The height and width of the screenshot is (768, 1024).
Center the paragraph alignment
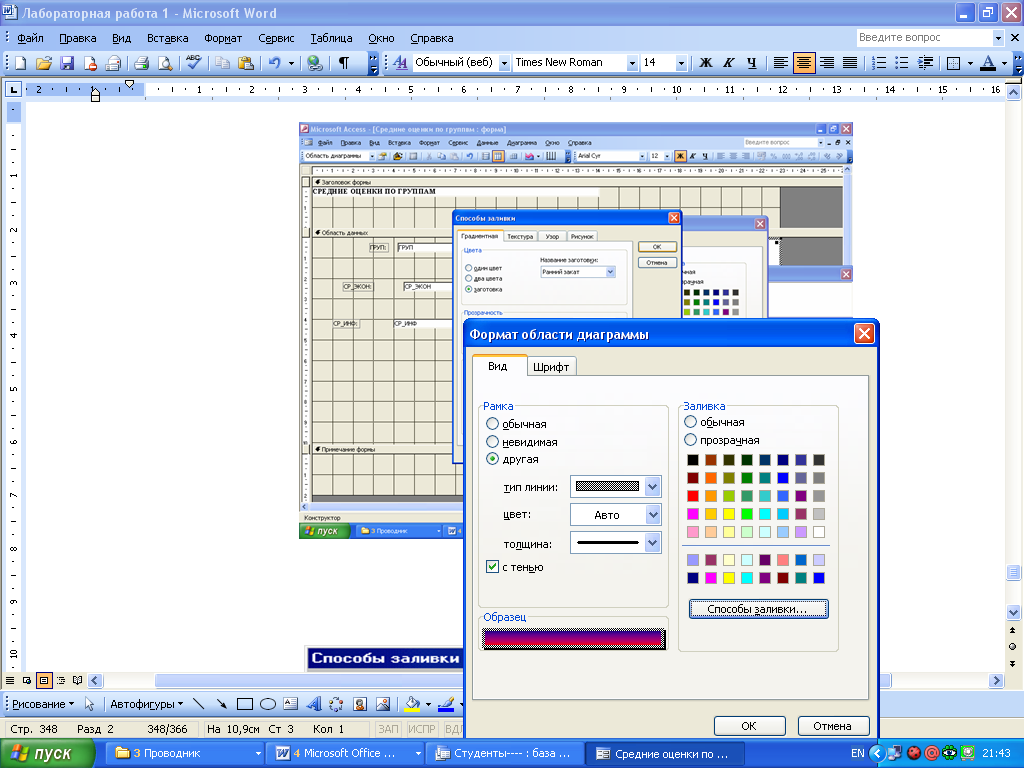804,63
